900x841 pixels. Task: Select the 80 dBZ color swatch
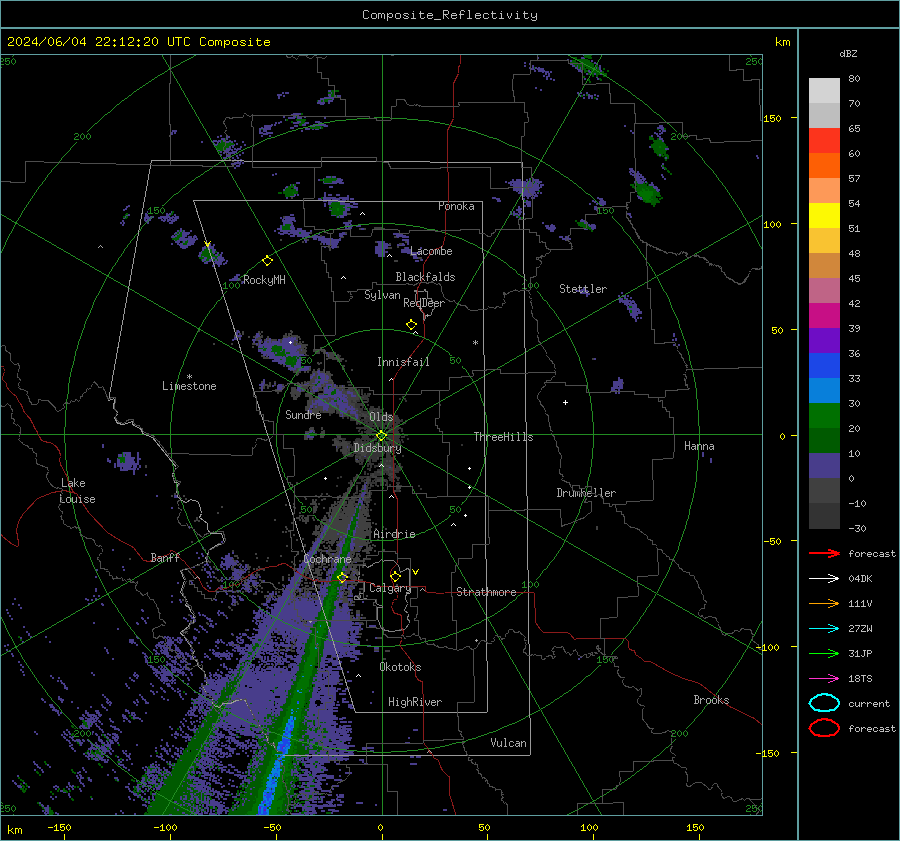(x=824, y=90)
